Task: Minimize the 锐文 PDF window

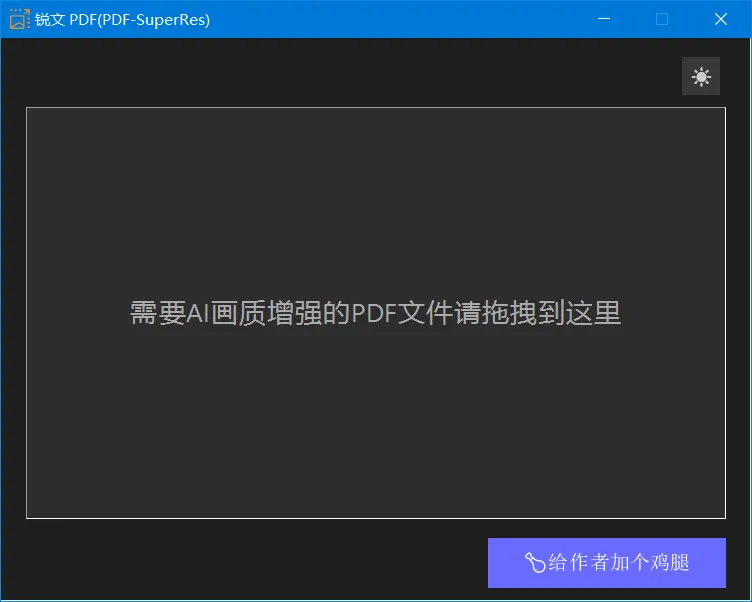Action: coord(604,19)
